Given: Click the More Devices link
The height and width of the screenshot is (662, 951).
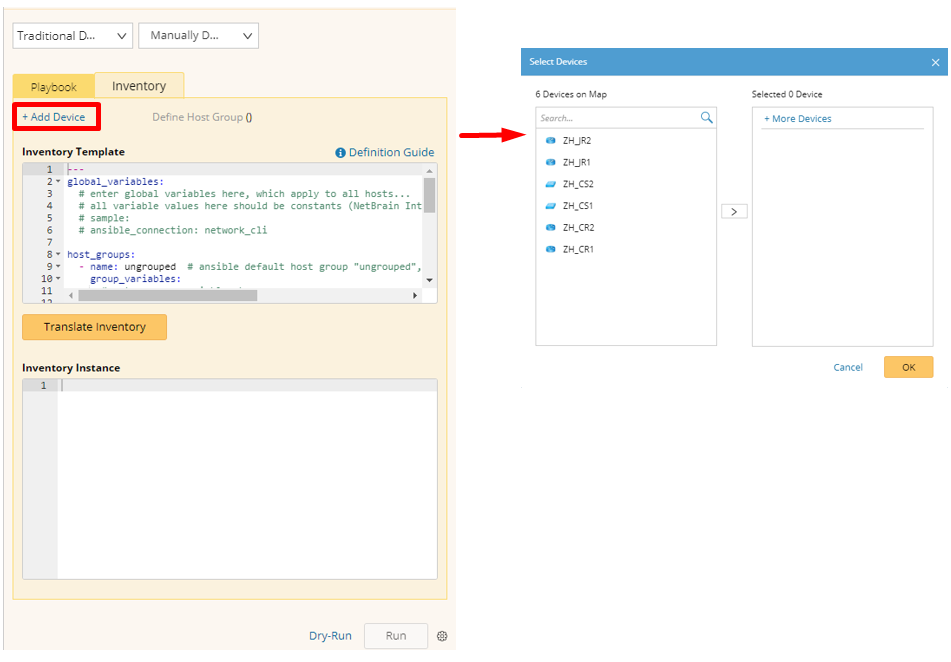Looking at the screenshot, I should click(798, 119).
